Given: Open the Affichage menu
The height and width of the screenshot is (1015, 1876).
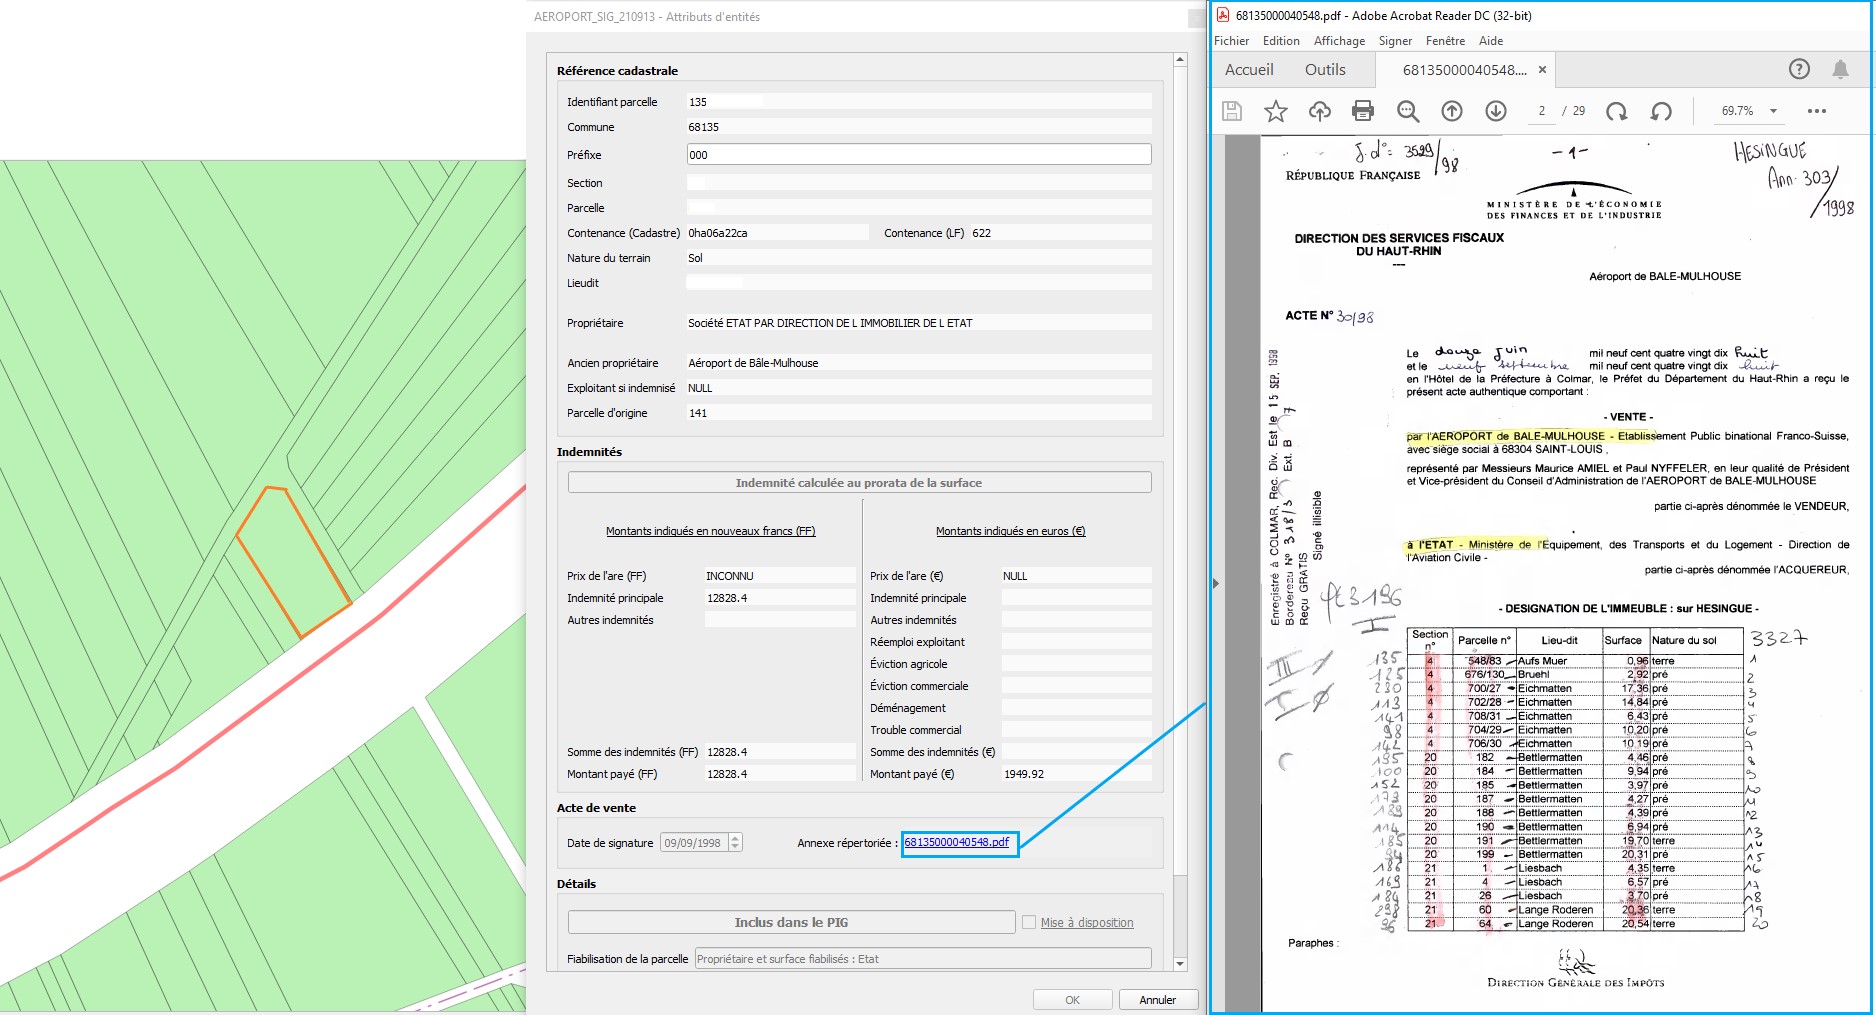Looking at the screenshot, I should [x=1339, y=41].
